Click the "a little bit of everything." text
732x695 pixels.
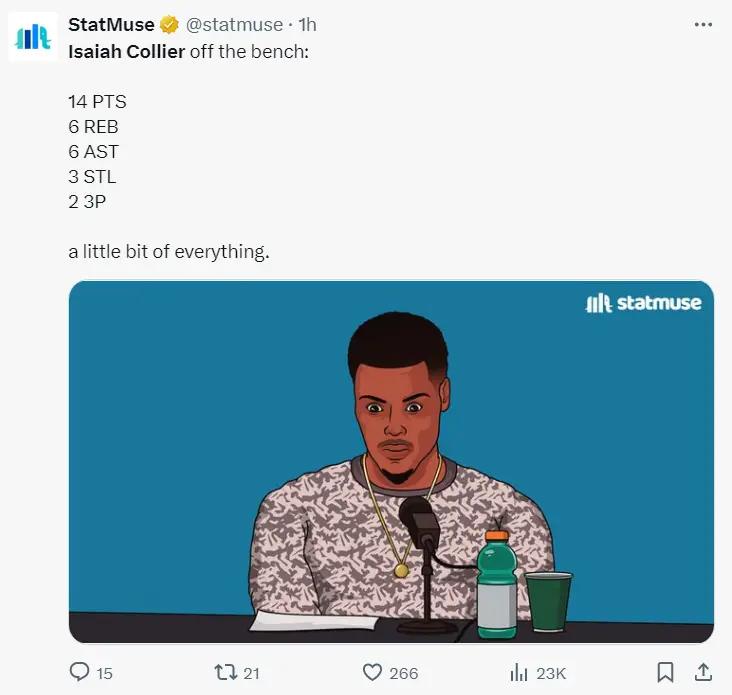169,251
